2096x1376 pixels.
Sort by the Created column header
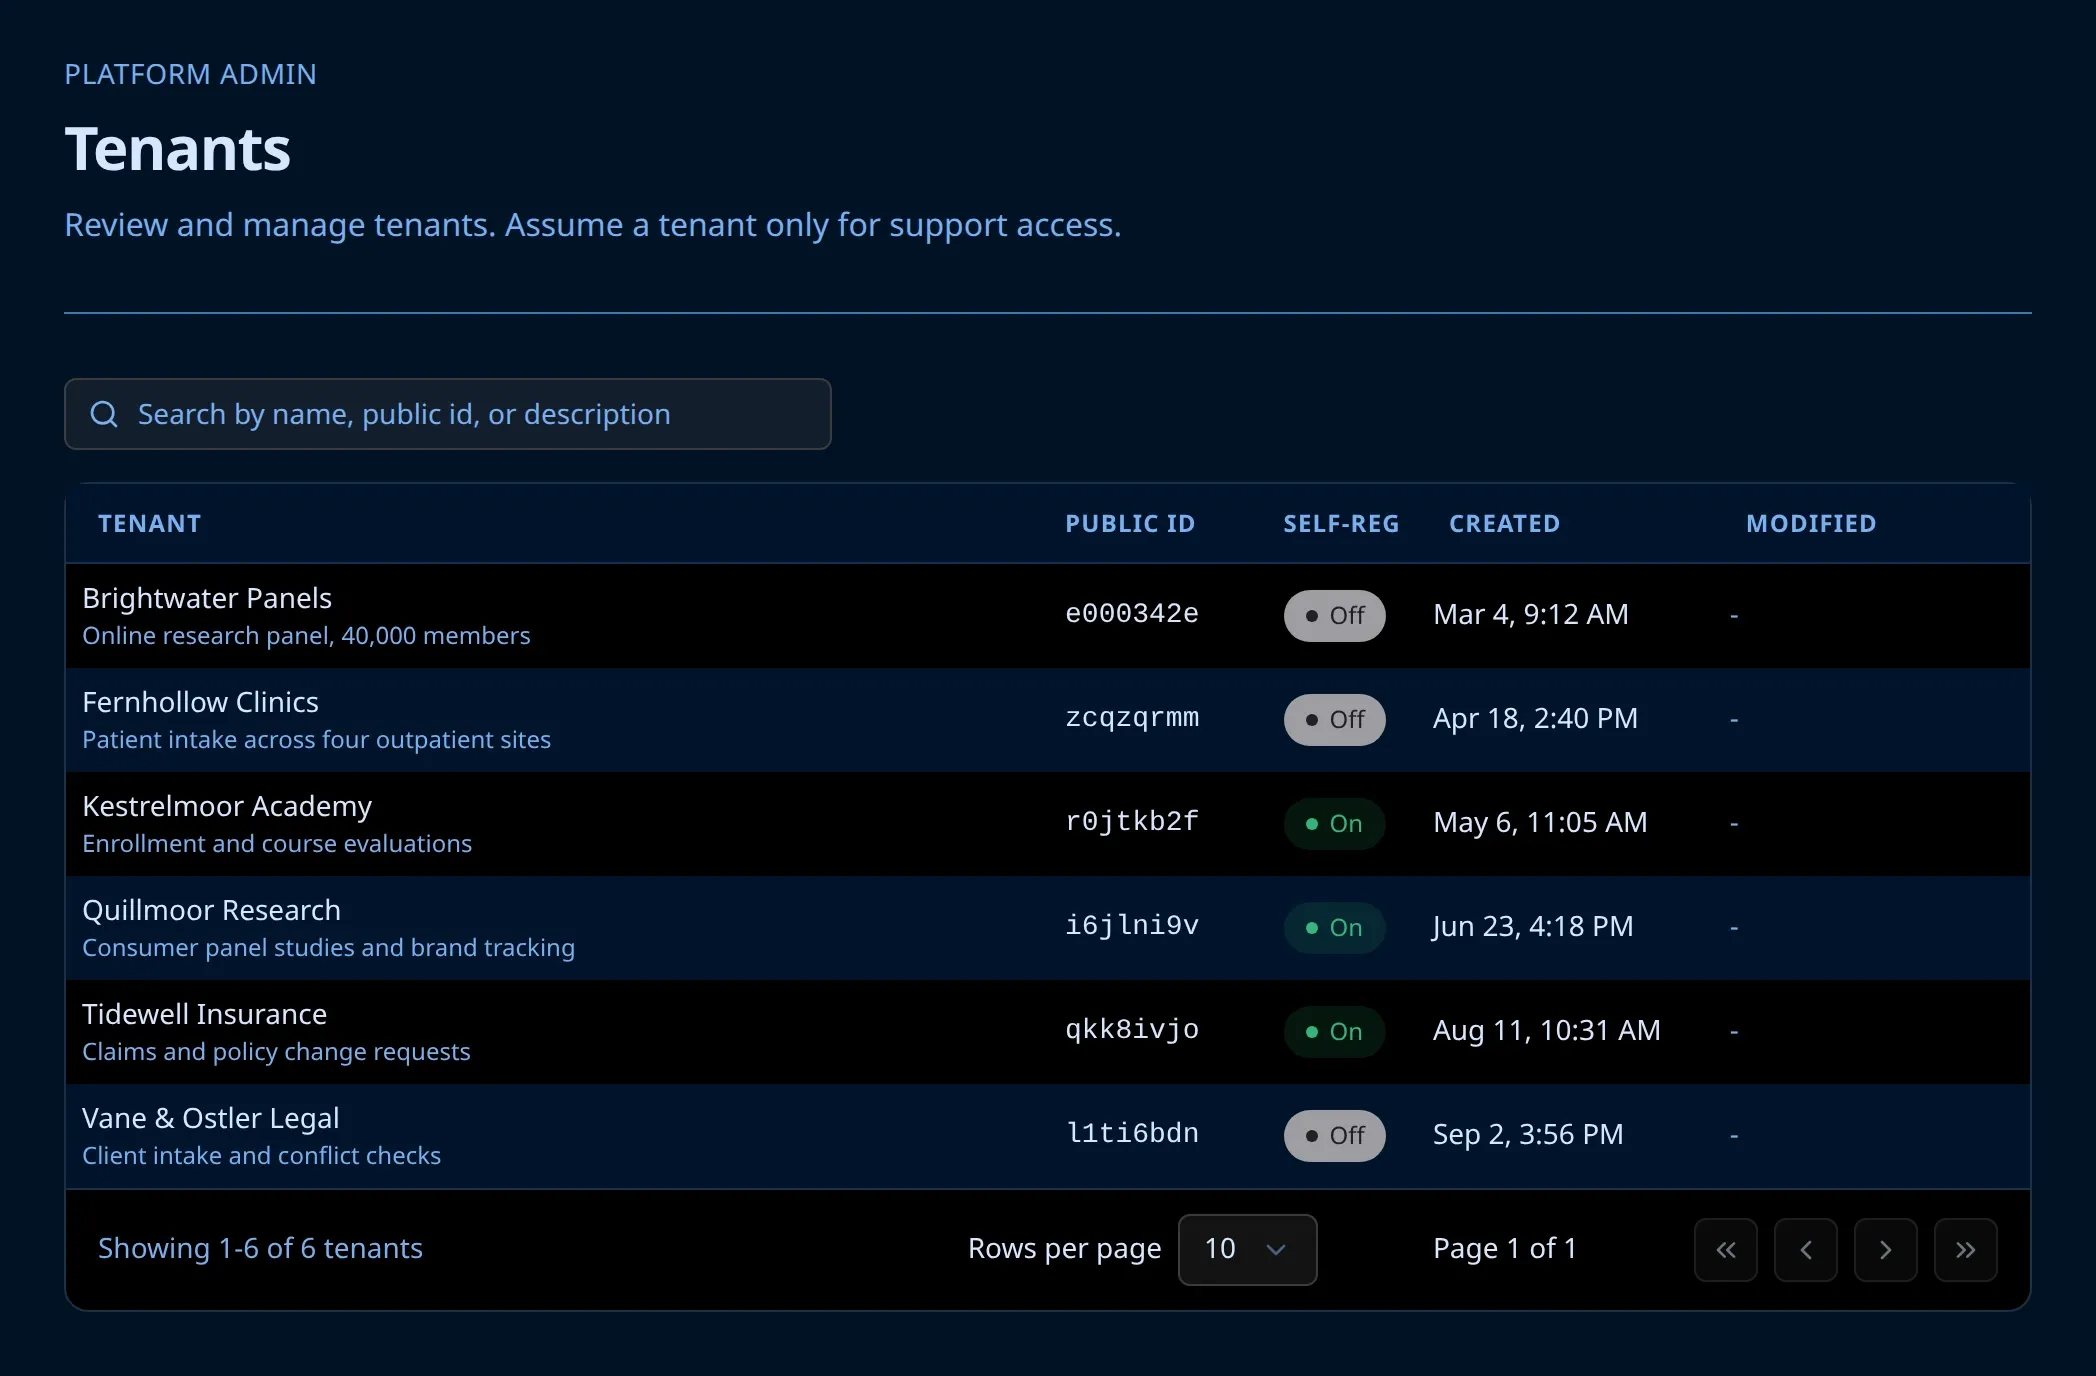click(x=1504, y=524)
